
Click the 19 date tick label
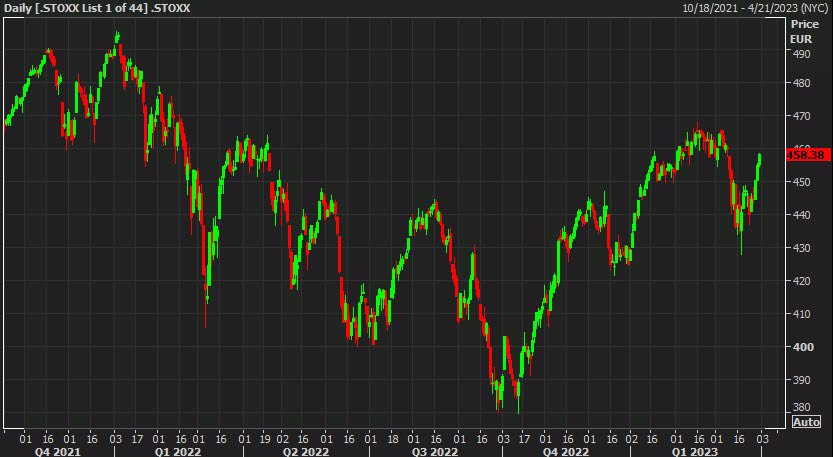(265, 439)
